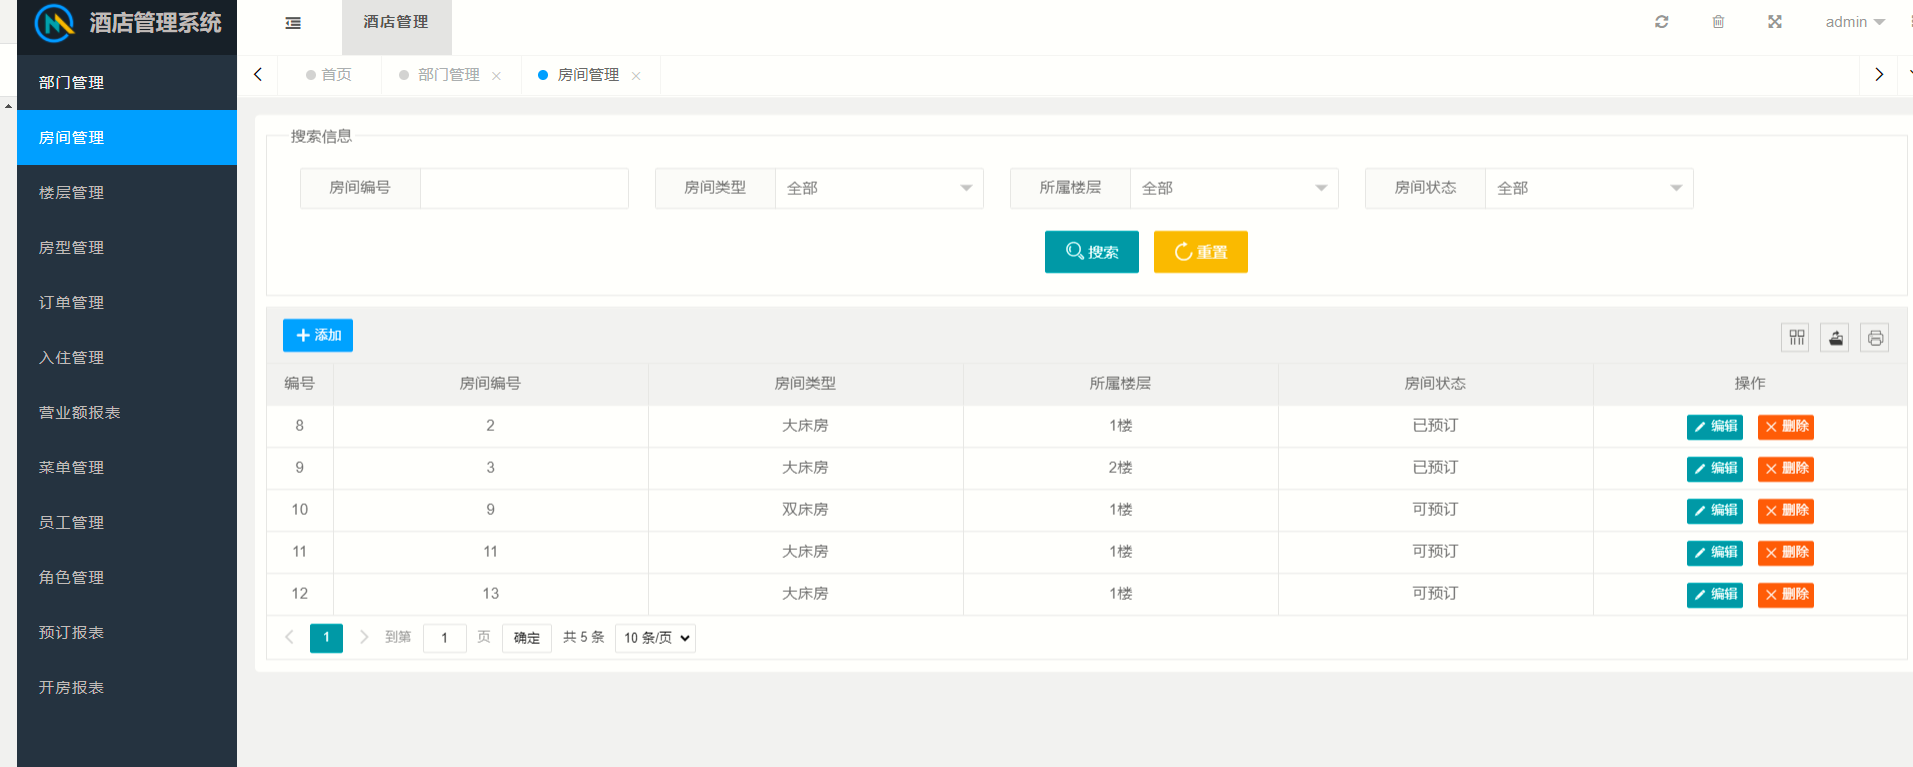Click the 房间编号 column header

point(490,384)
